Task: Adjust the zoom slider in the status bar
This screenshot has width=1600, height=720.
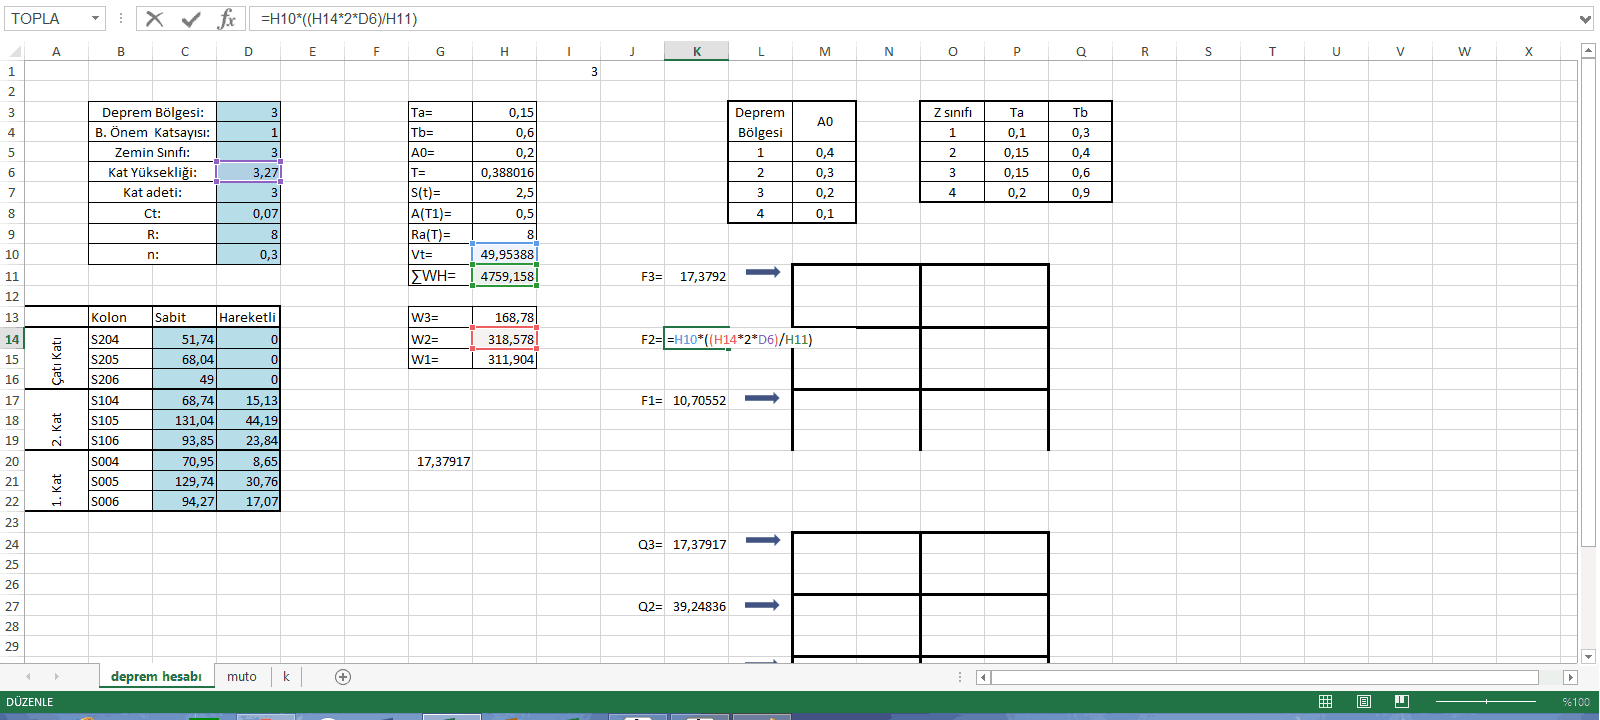Action: point(1486,702)
